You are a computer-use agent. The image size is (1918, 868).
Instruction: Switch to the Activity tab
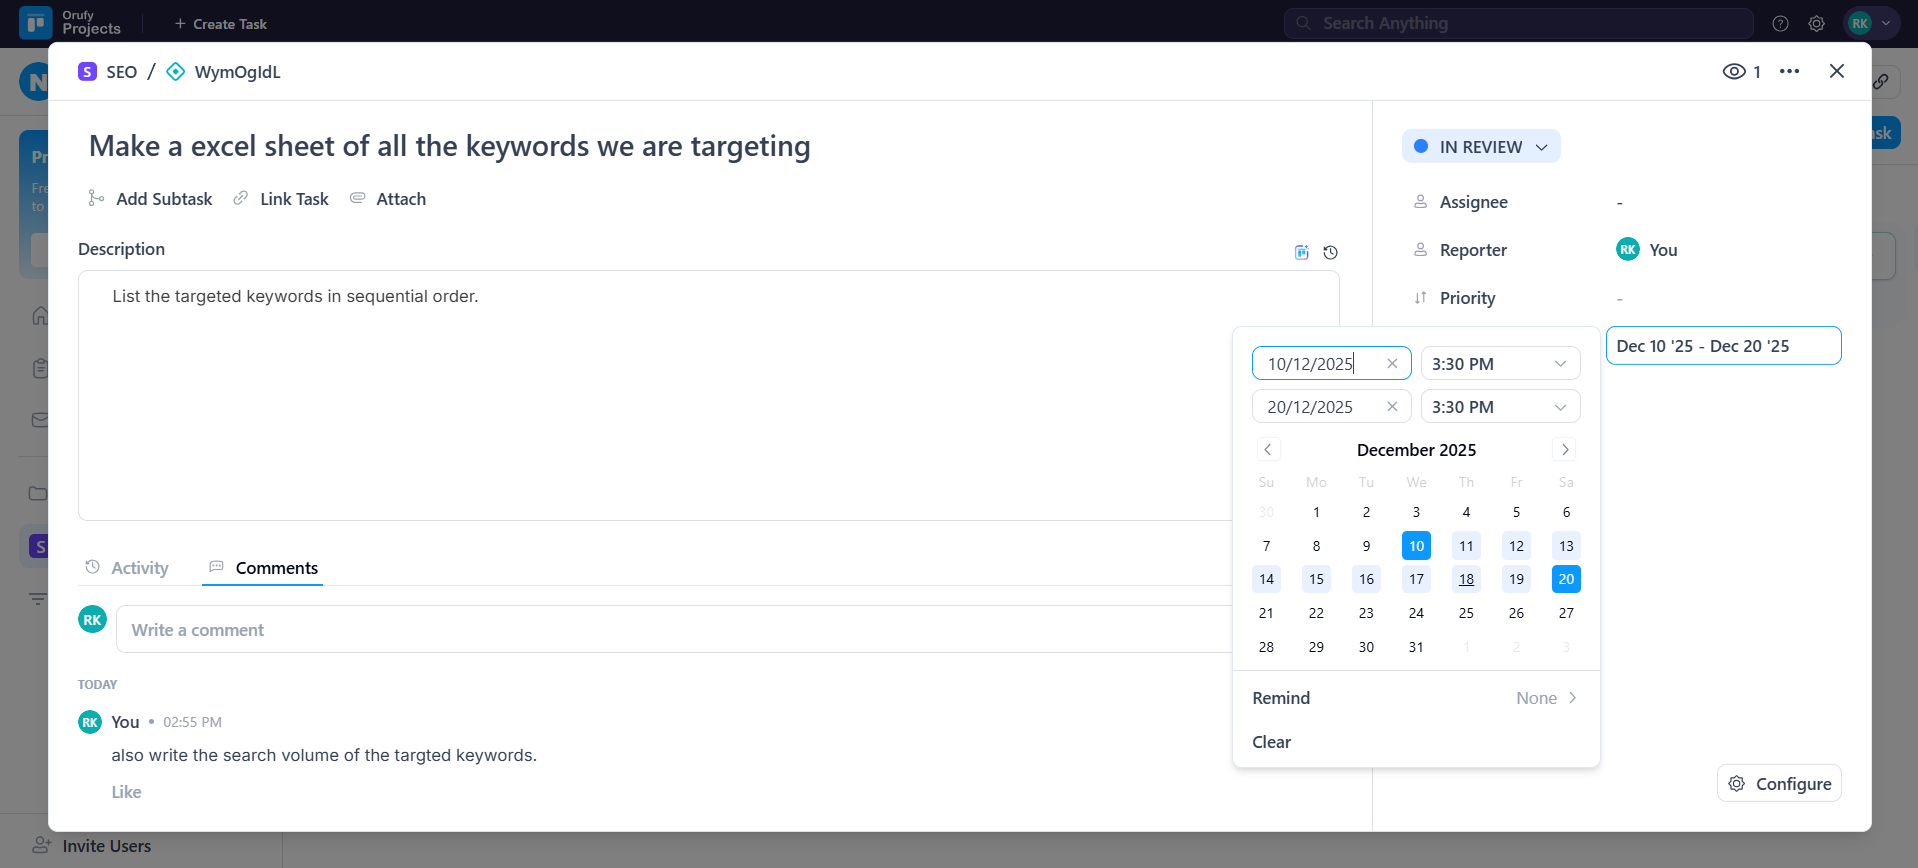127,568
